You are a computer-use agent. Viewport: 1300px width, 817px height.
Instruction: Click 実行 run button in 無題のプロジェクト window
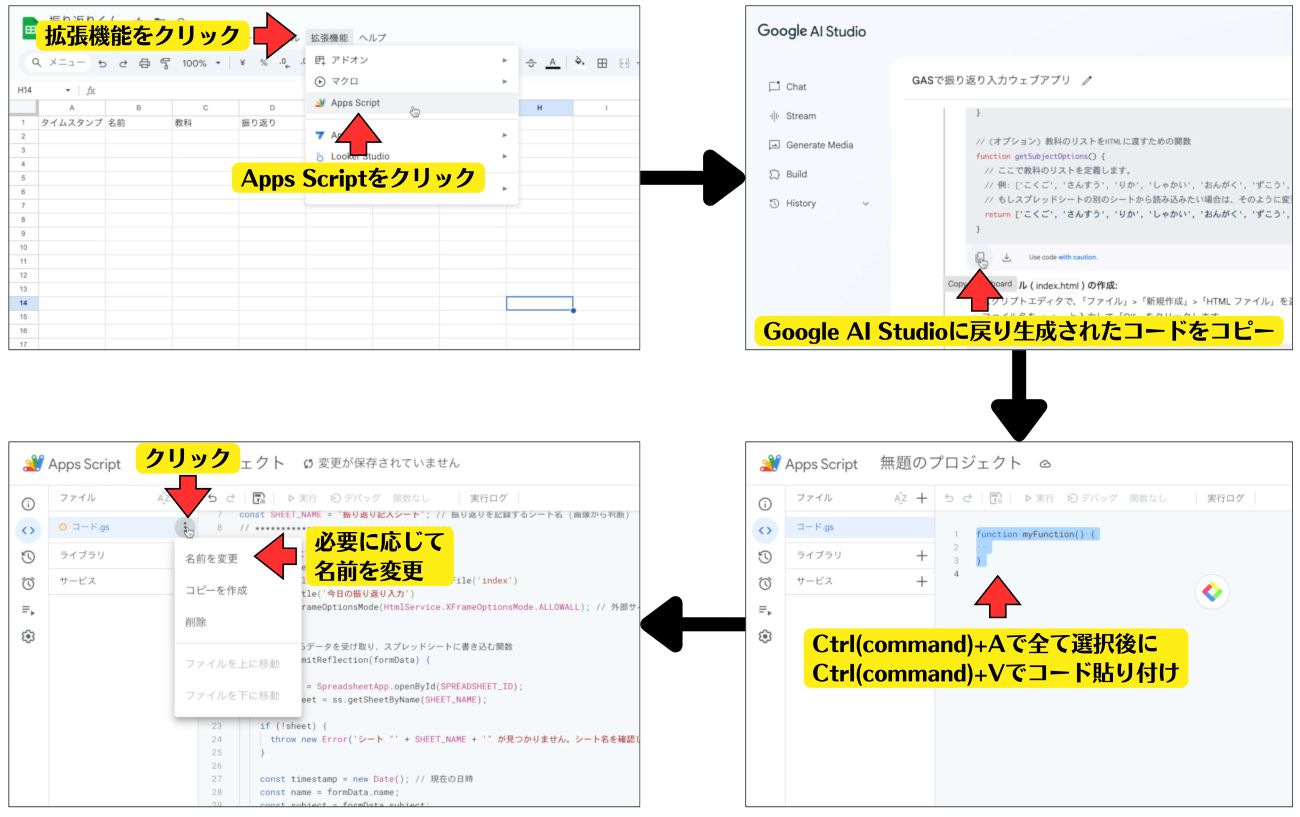[x=1039, y=498]
